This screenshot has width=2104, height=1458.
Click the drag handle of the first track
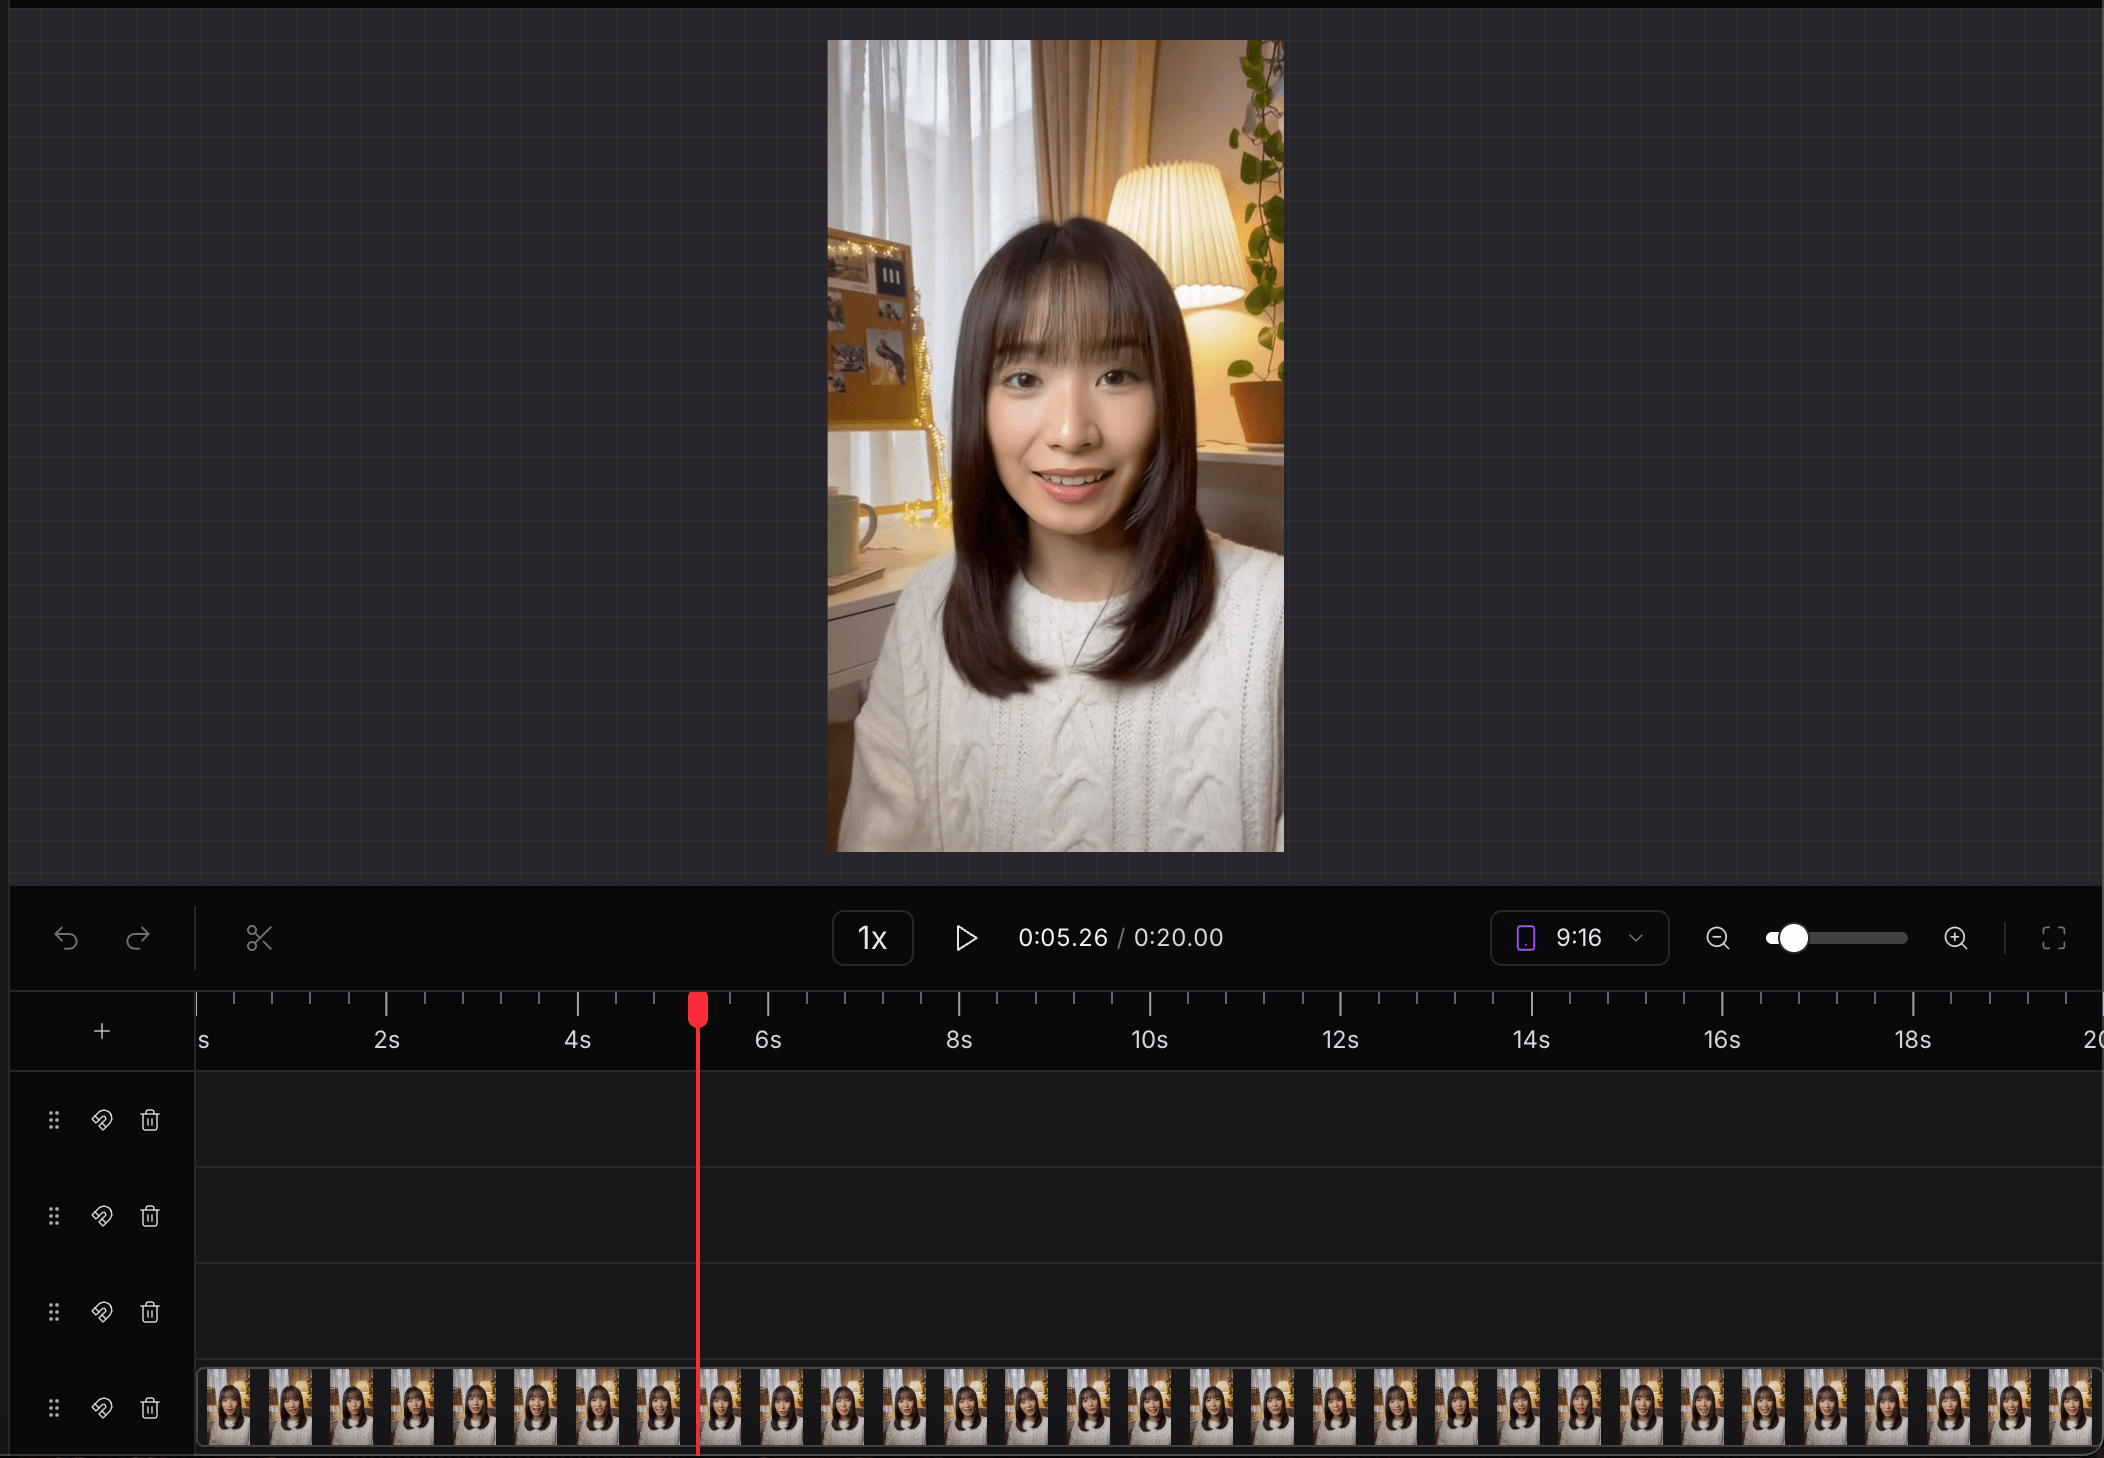tap(55, 1120)
